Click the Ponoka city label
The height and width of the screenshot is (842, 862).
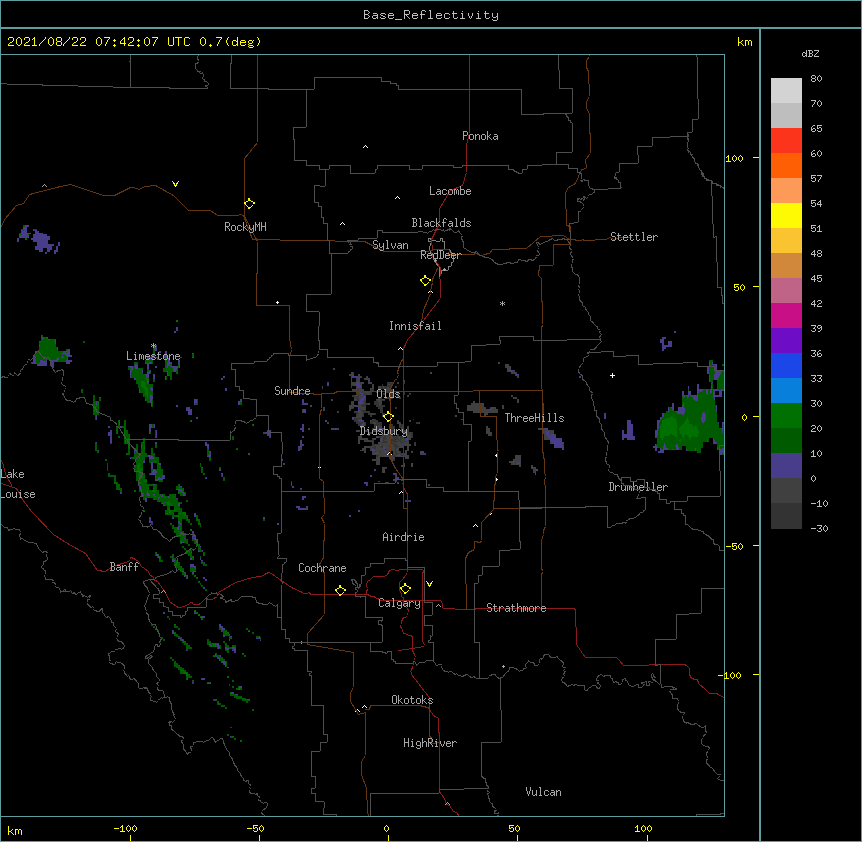coord(480,136)
